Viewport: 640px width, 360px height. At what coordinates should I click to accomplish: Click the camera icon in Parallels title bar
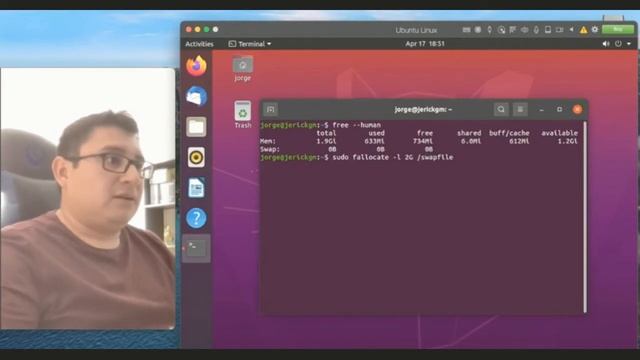point(560,30)
